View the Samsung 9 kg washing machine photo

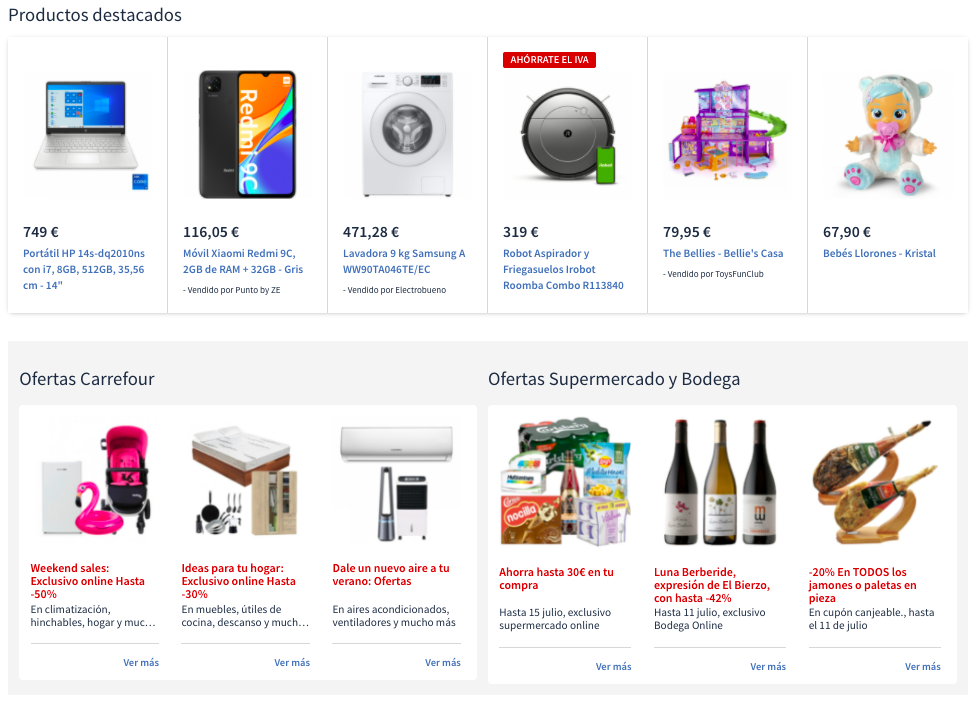(x=407, y=133)
